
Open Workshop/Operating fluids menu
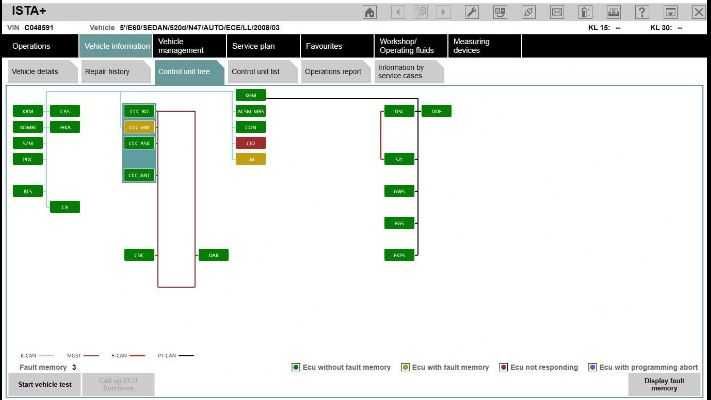[411, 46]
